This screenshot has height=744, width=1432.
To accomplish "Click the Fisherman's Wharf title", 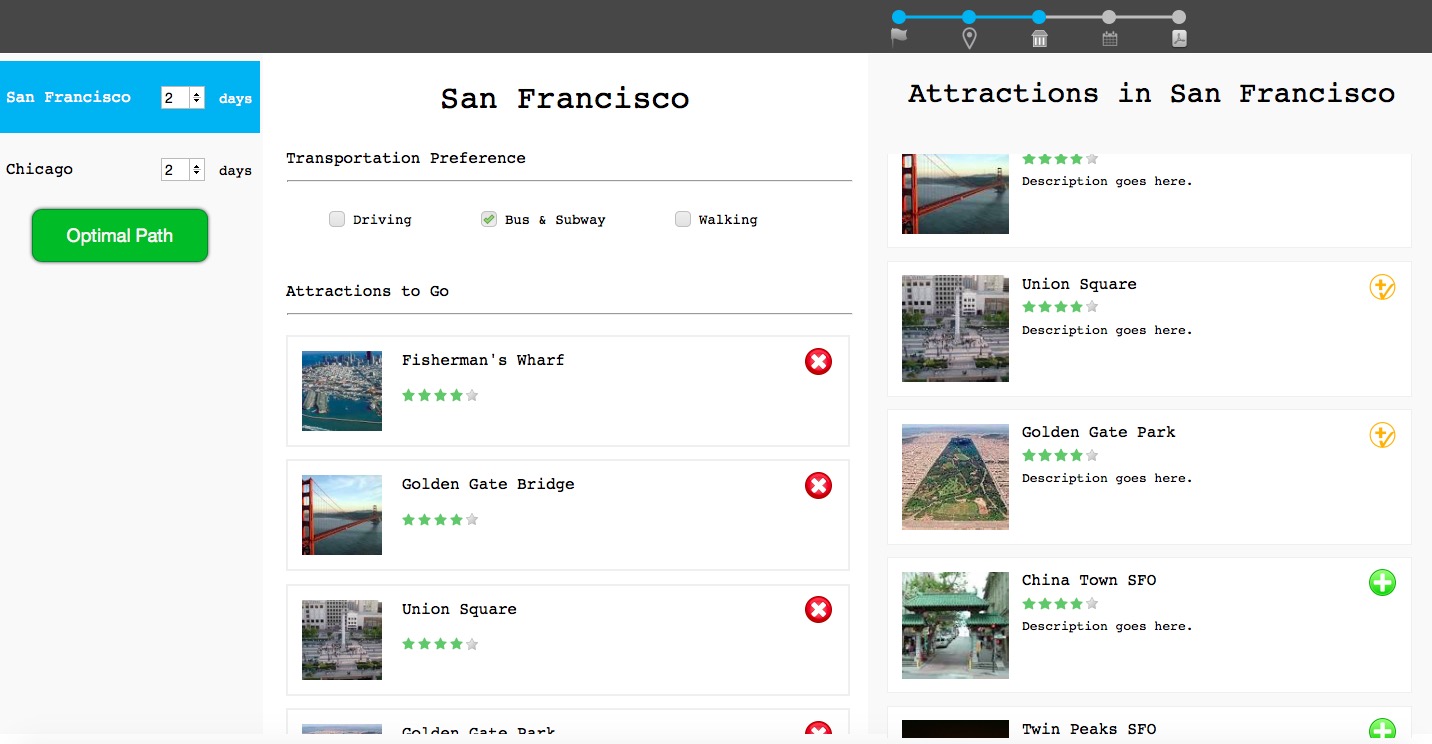I will pyautogui.click(x=483, y=360).
